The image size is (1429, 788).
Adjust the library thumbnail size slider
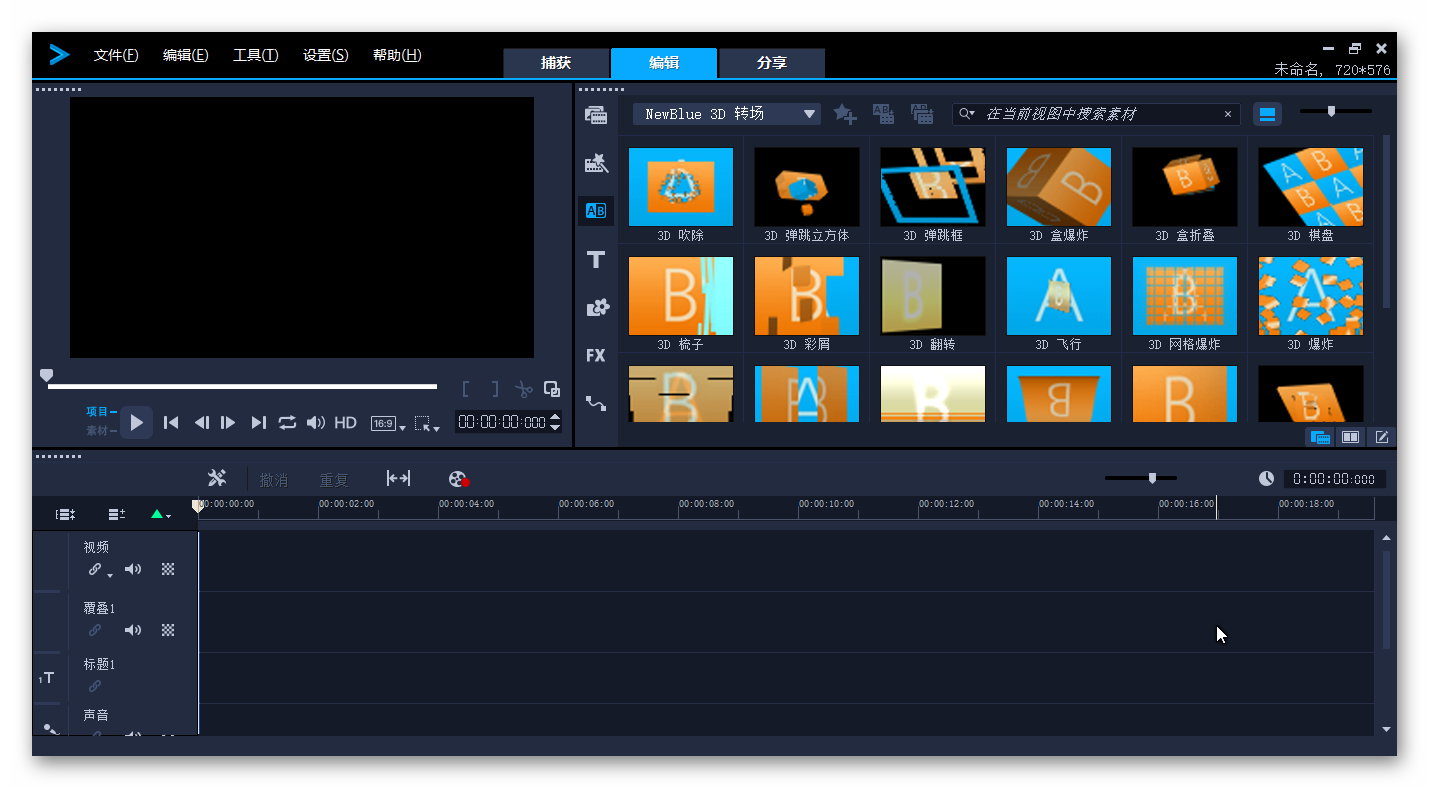(1335, 111)
